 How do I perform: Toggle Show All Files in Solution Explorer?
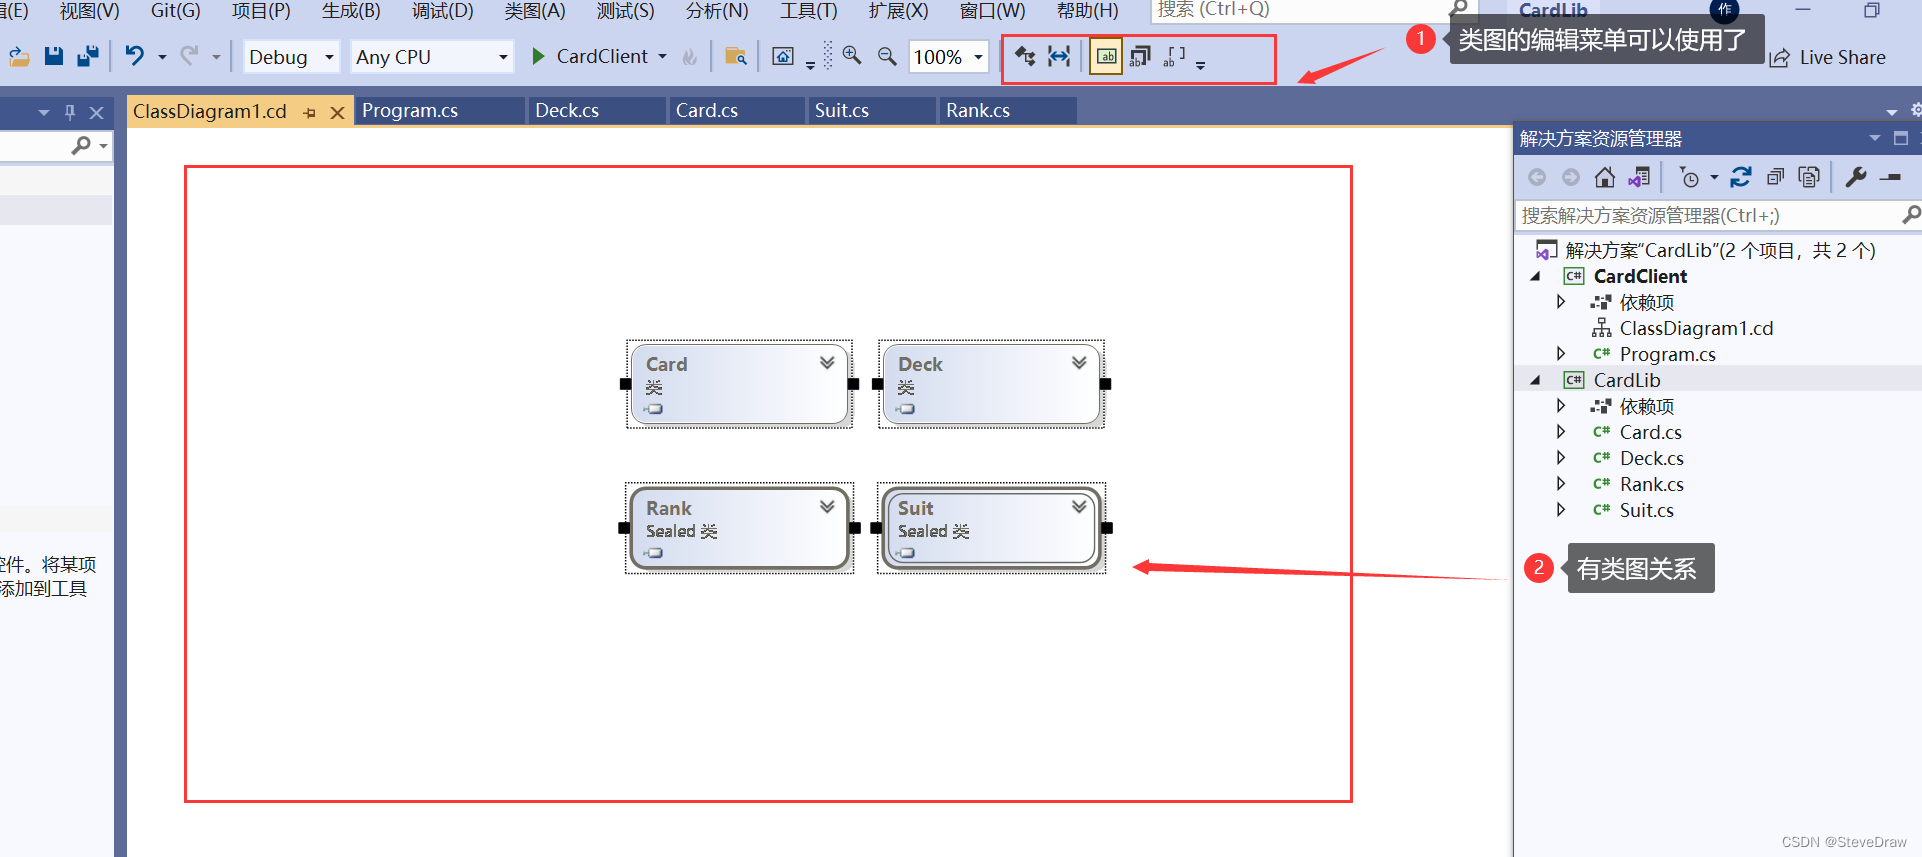(x=1809, y=177)
